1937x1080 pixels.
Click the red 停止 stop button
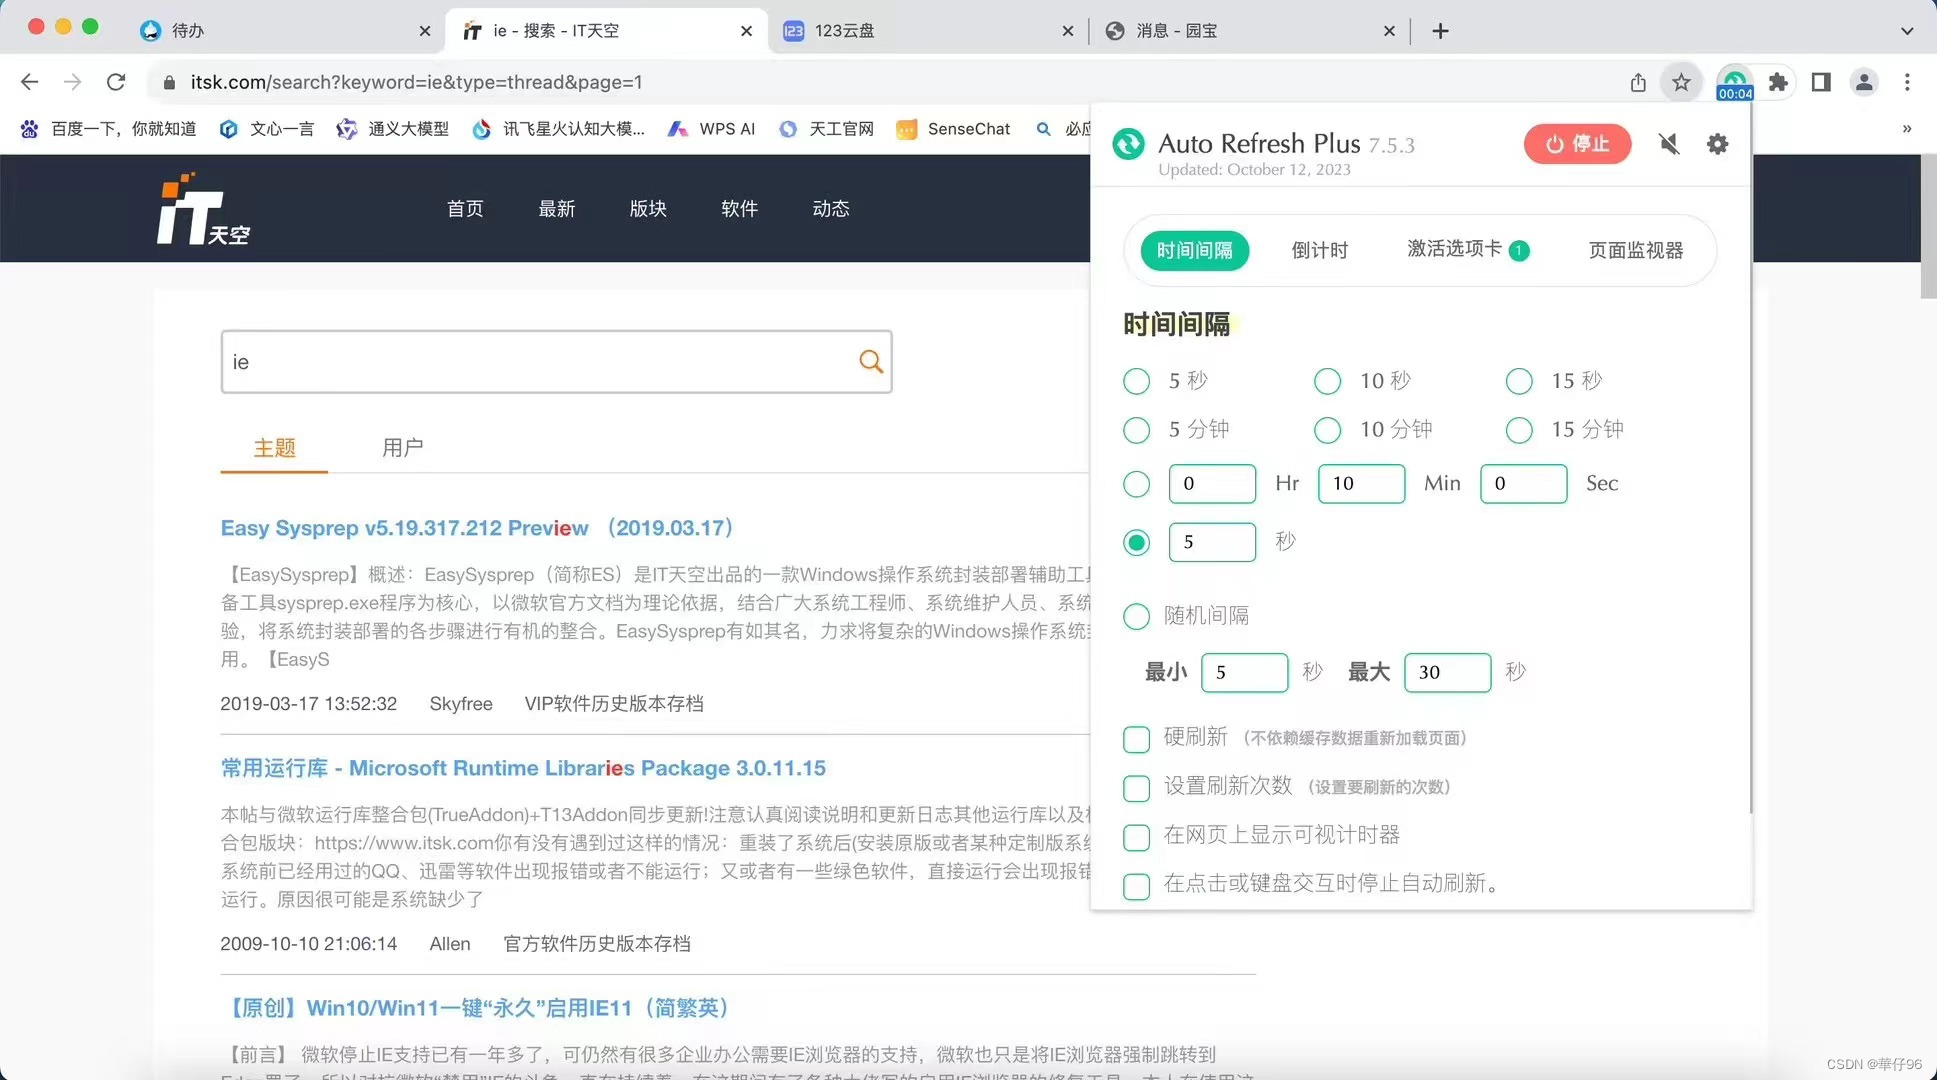pos(1577,144)
